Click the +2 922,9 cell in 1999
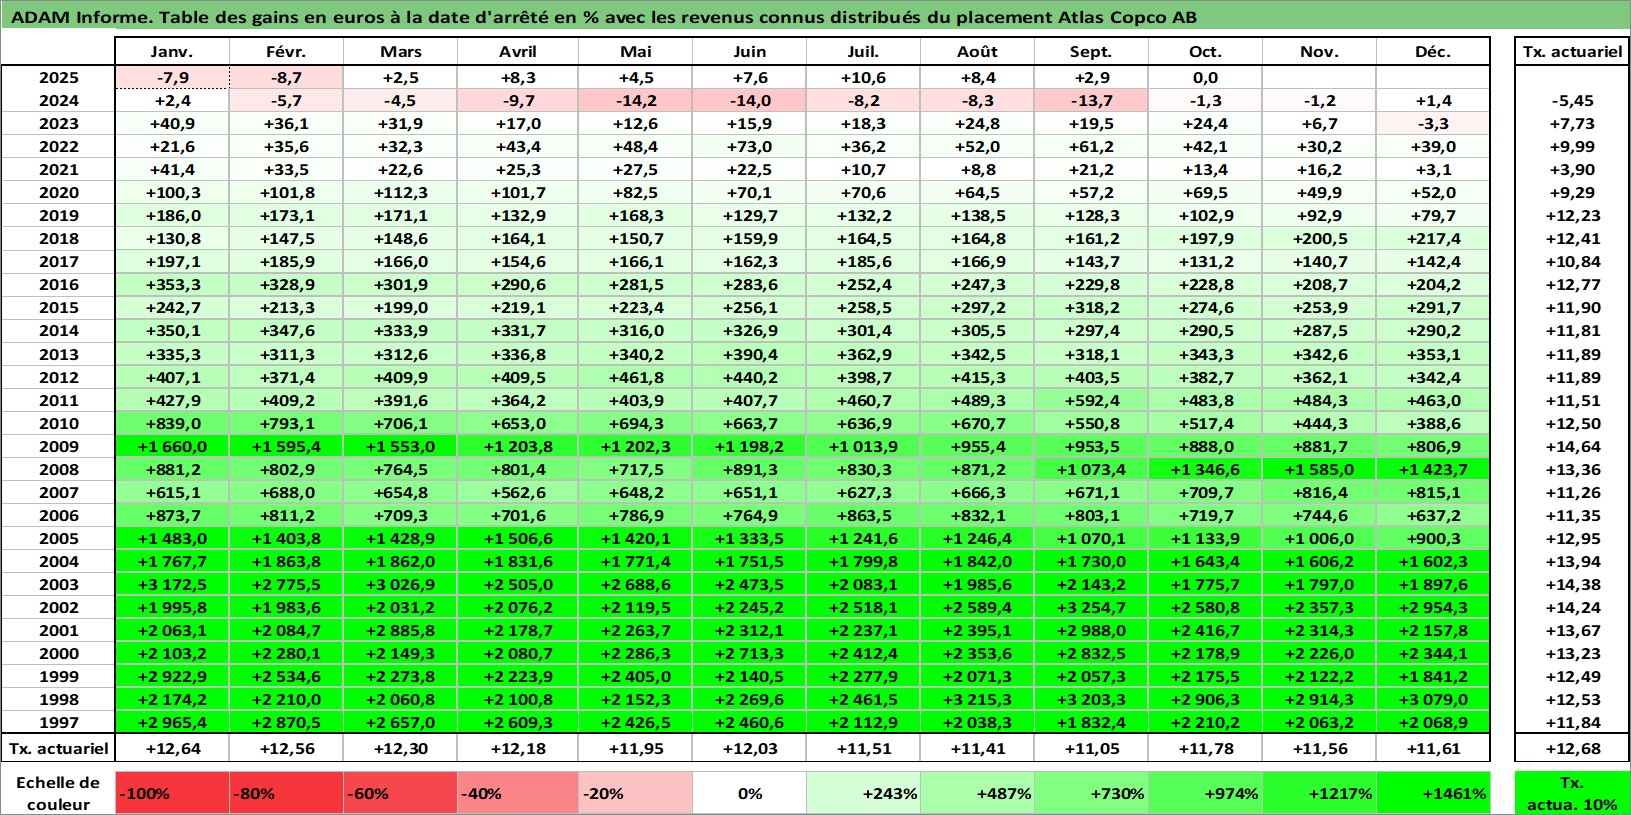The height and width of the screenshot is (815, 1631). coord(172,676)
